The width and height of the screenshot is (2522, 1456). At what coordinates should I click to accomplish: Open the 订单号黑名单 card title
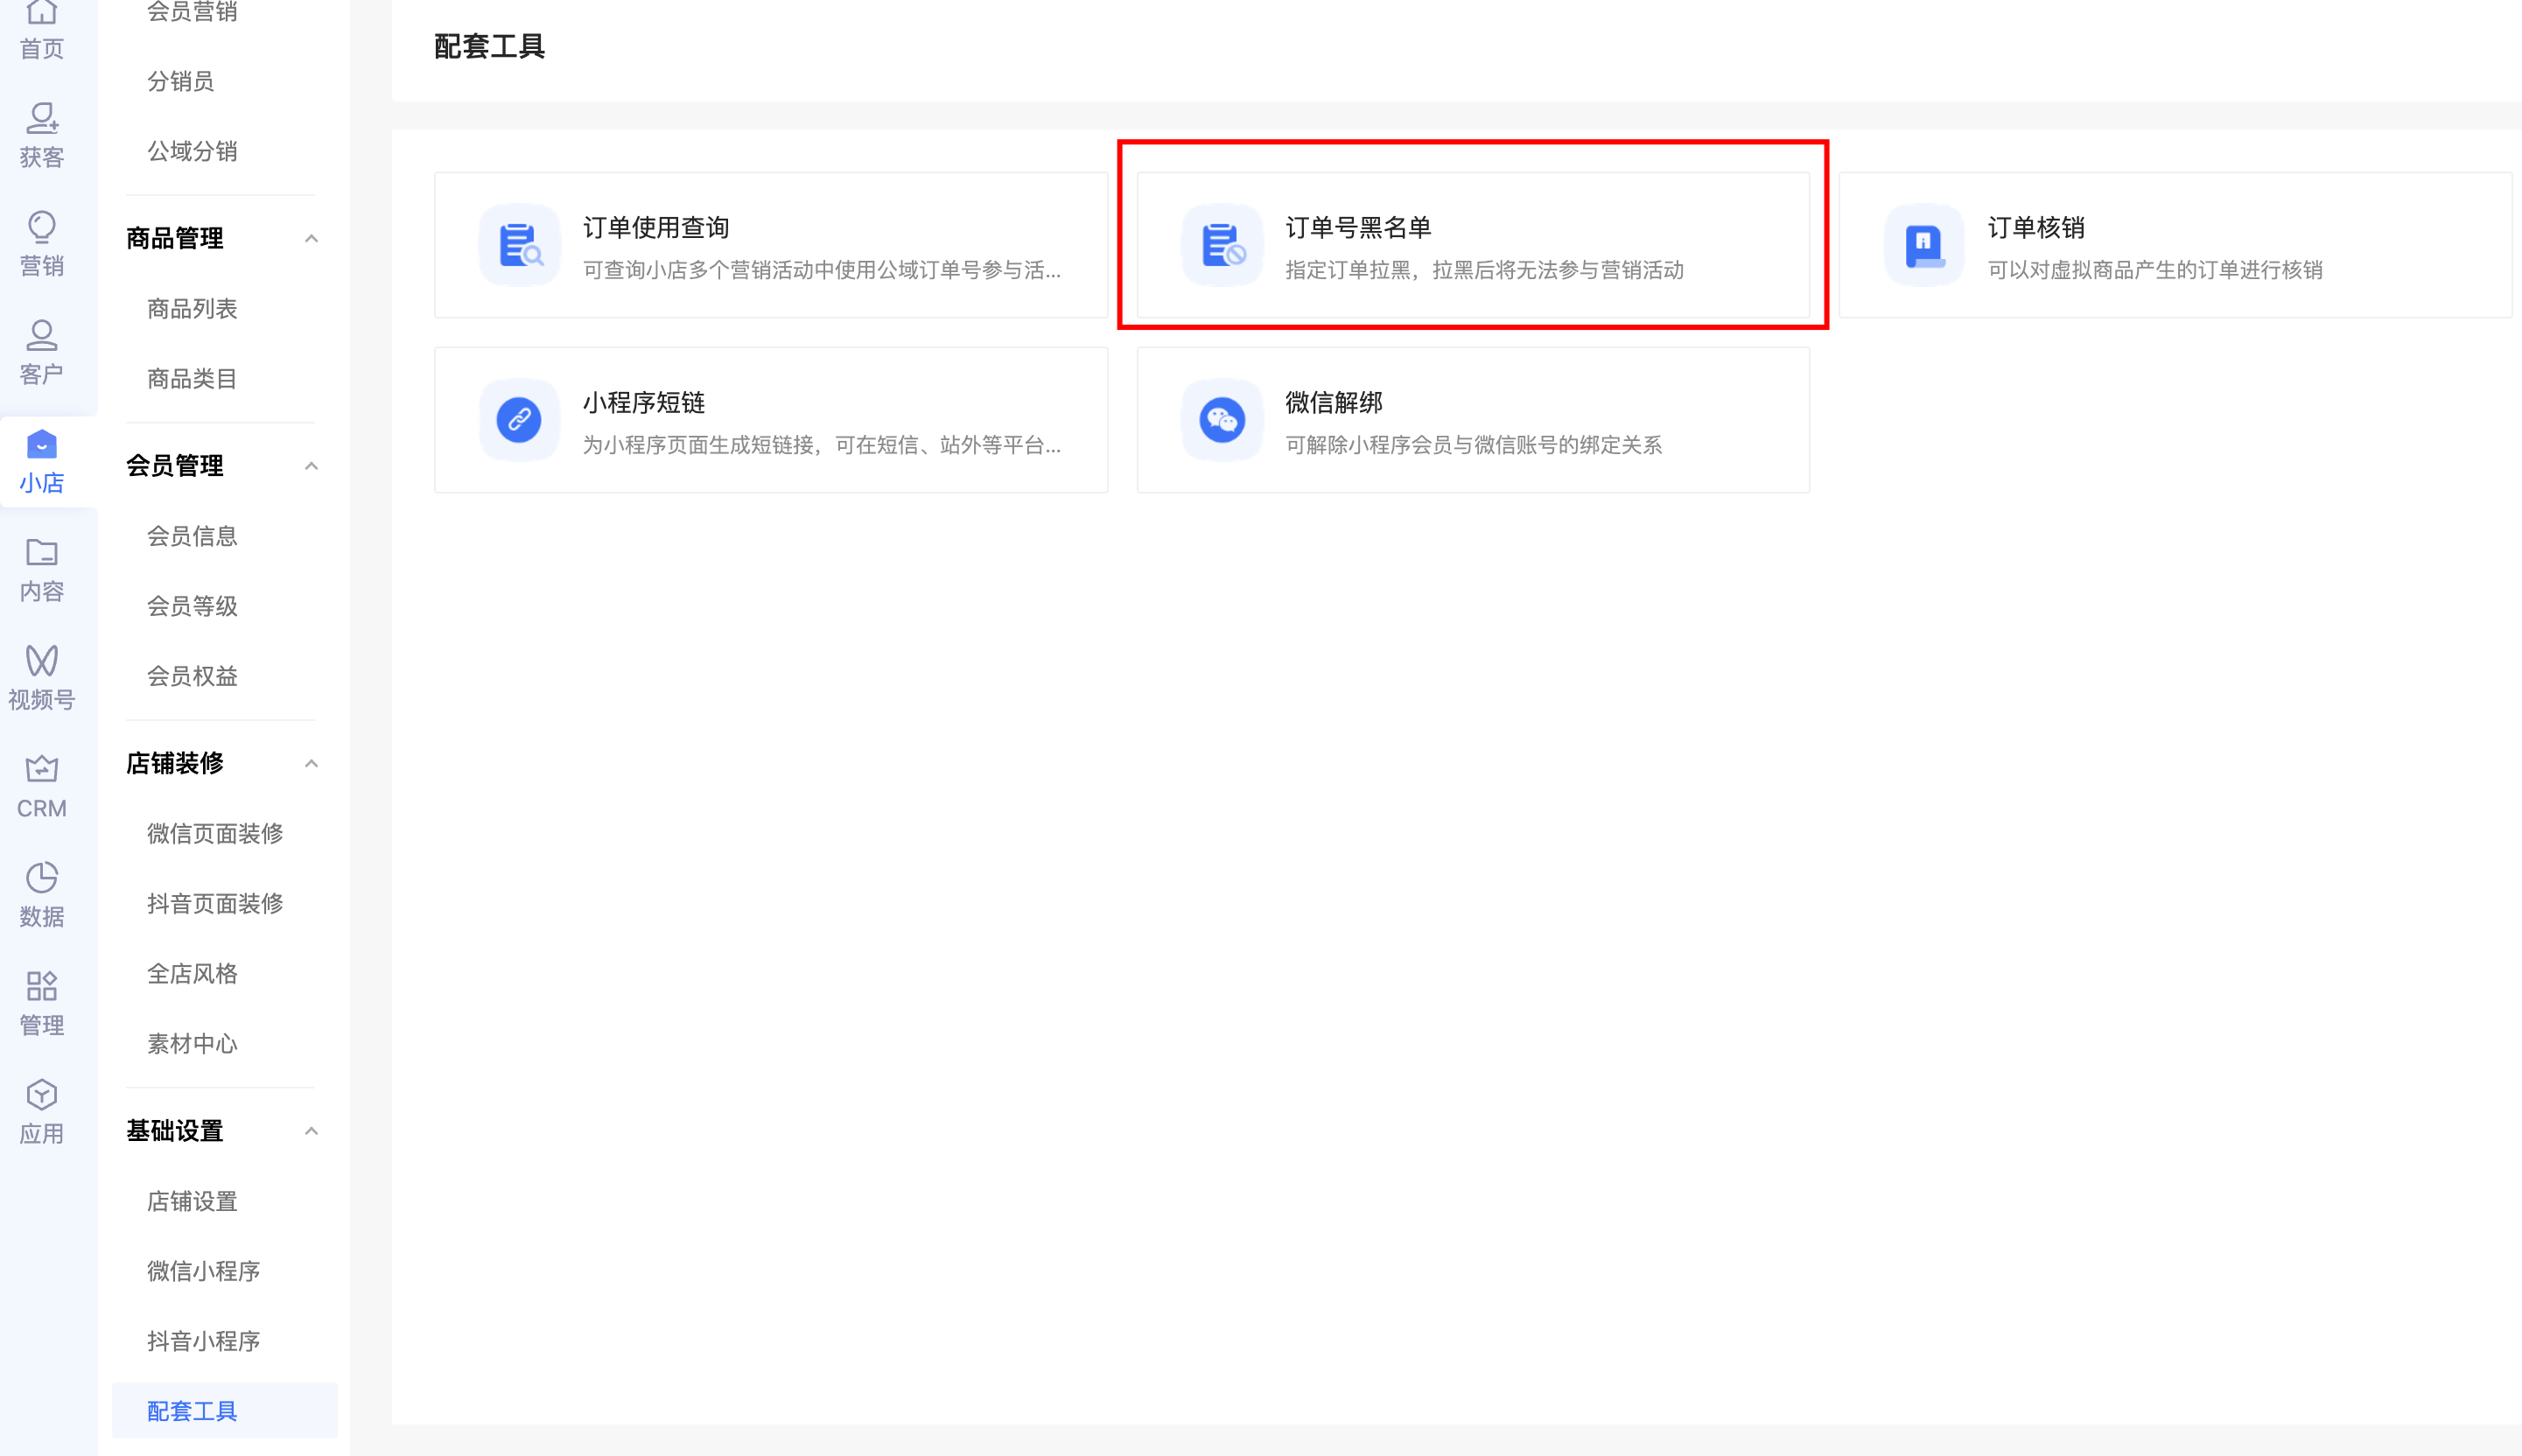pyautogui.click(x=1358, y=228)
